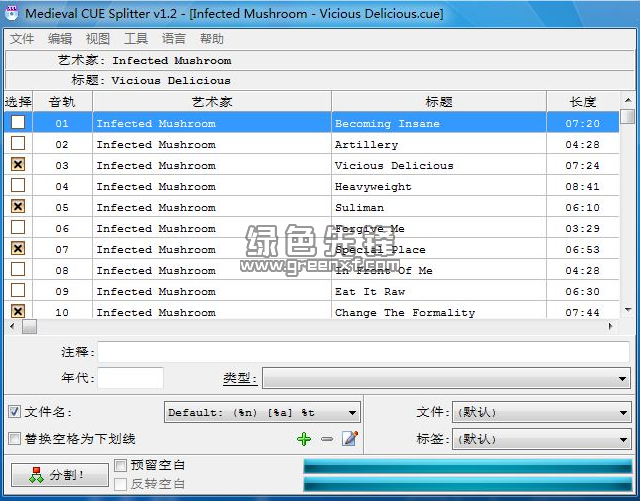Click the vertical scrollbar down arrow
The height and width of the screenshot is (501, 640).
point(628,310)
